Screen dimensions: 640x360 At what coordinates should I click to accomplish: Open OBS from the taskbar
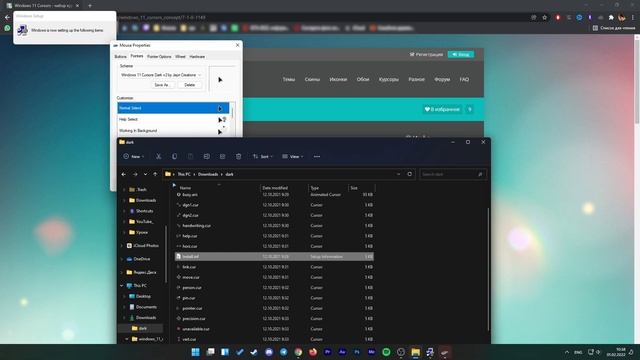coord(401,352)
